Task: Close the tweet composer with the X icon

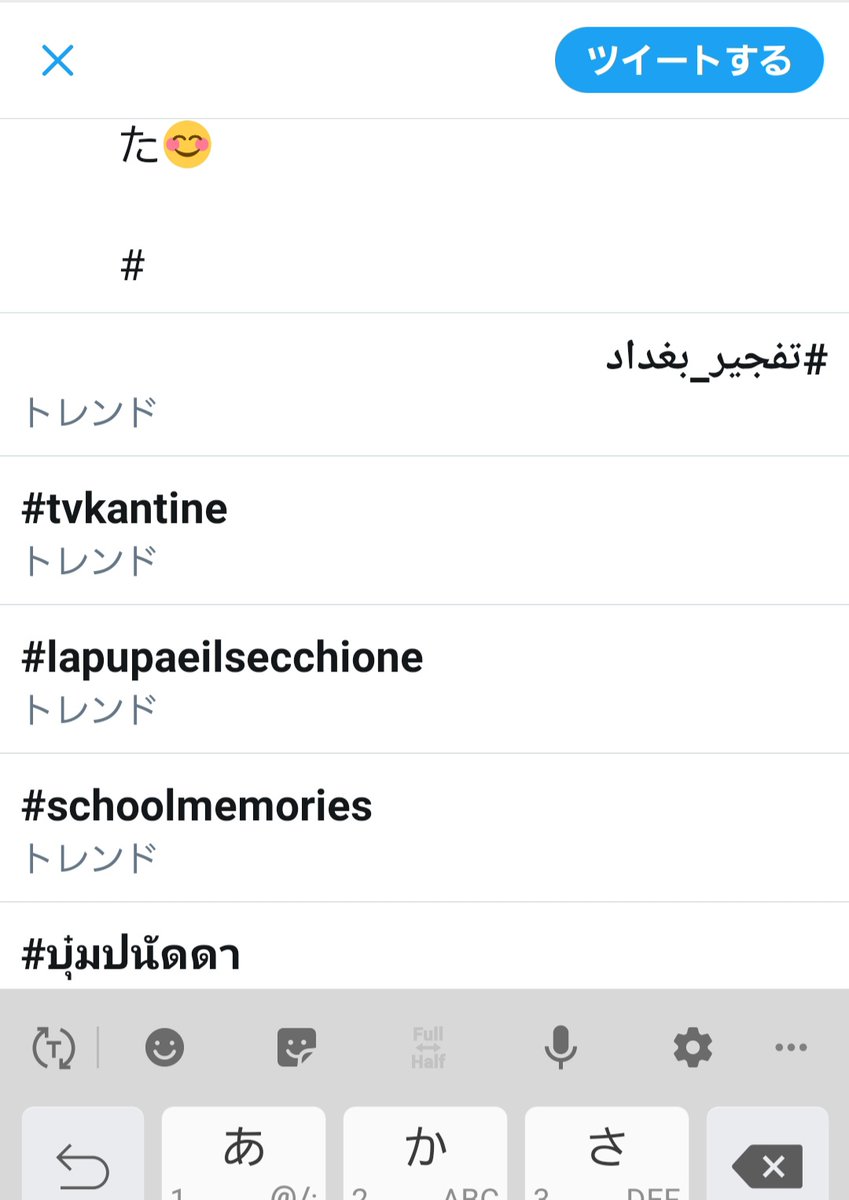Action: (x=57, y=61)
